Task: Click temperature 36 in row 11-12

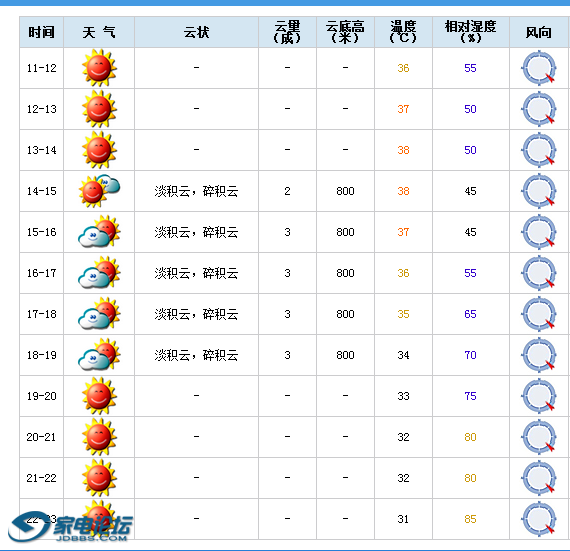Action: [403, 68]
